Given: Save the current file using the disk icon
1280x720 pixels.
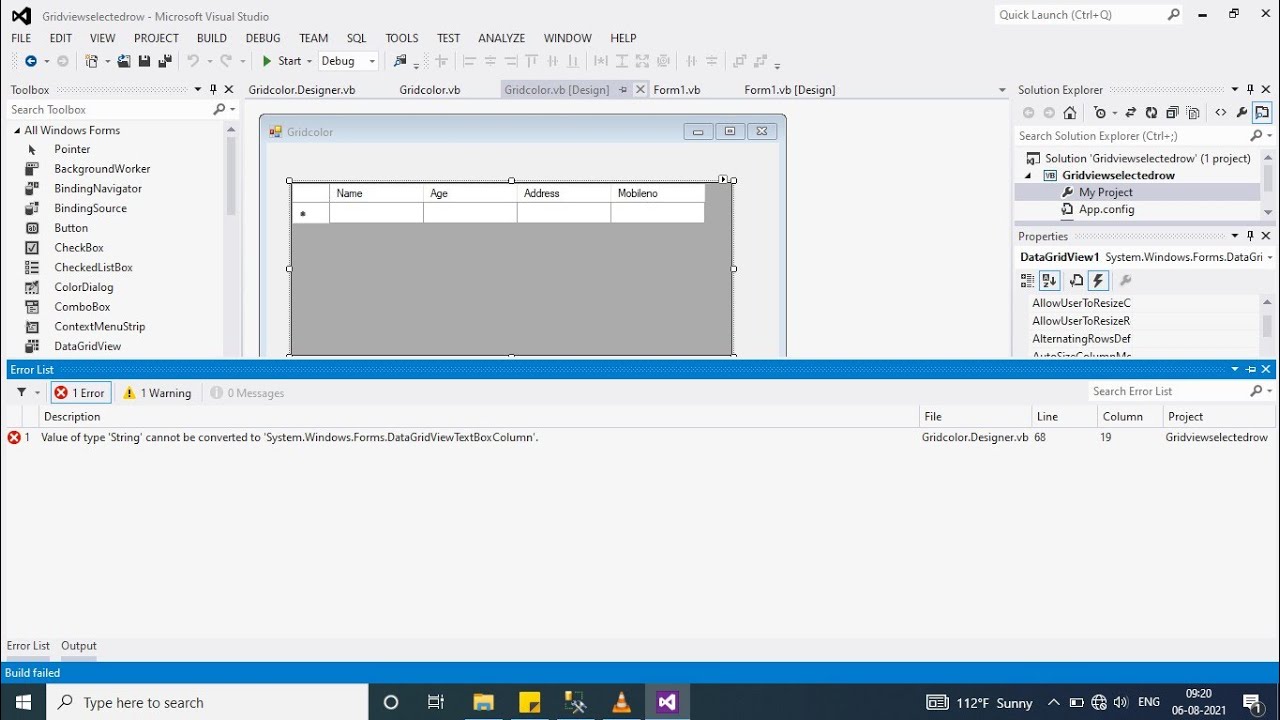Looking at the screenshot, I should click(x=144, y=61).
